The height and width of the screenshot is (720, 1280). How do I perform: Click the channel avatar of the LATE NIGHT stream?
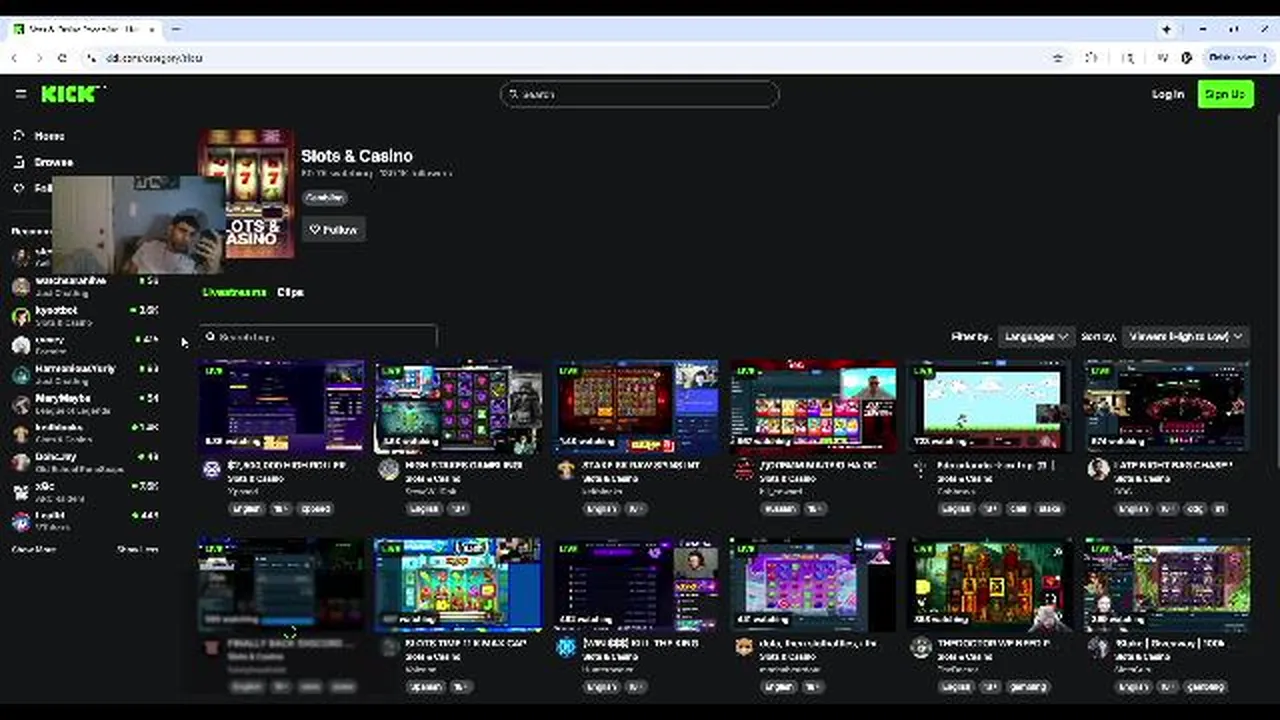(x=1098, y=470)
